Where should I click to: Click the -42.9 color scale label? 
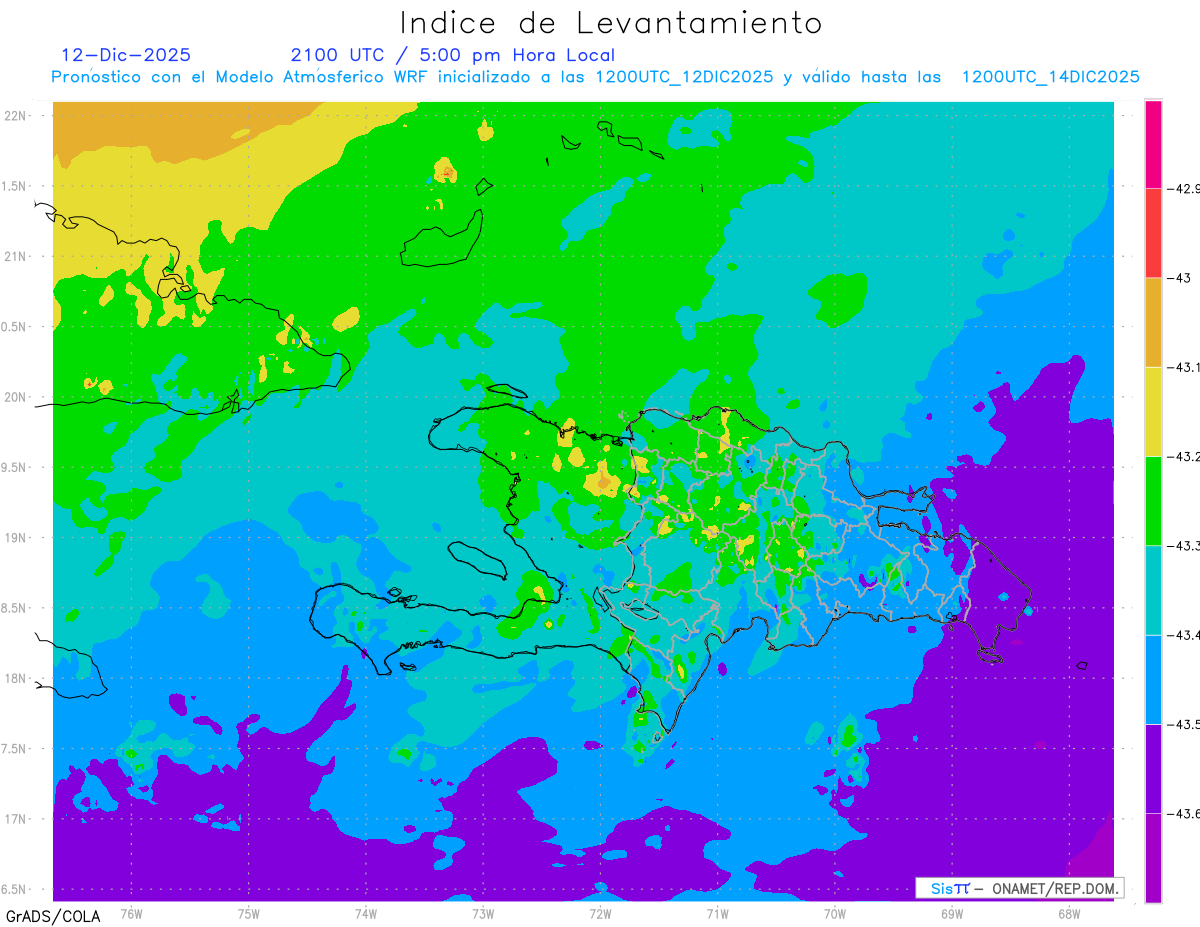[x=1184, y=188]
